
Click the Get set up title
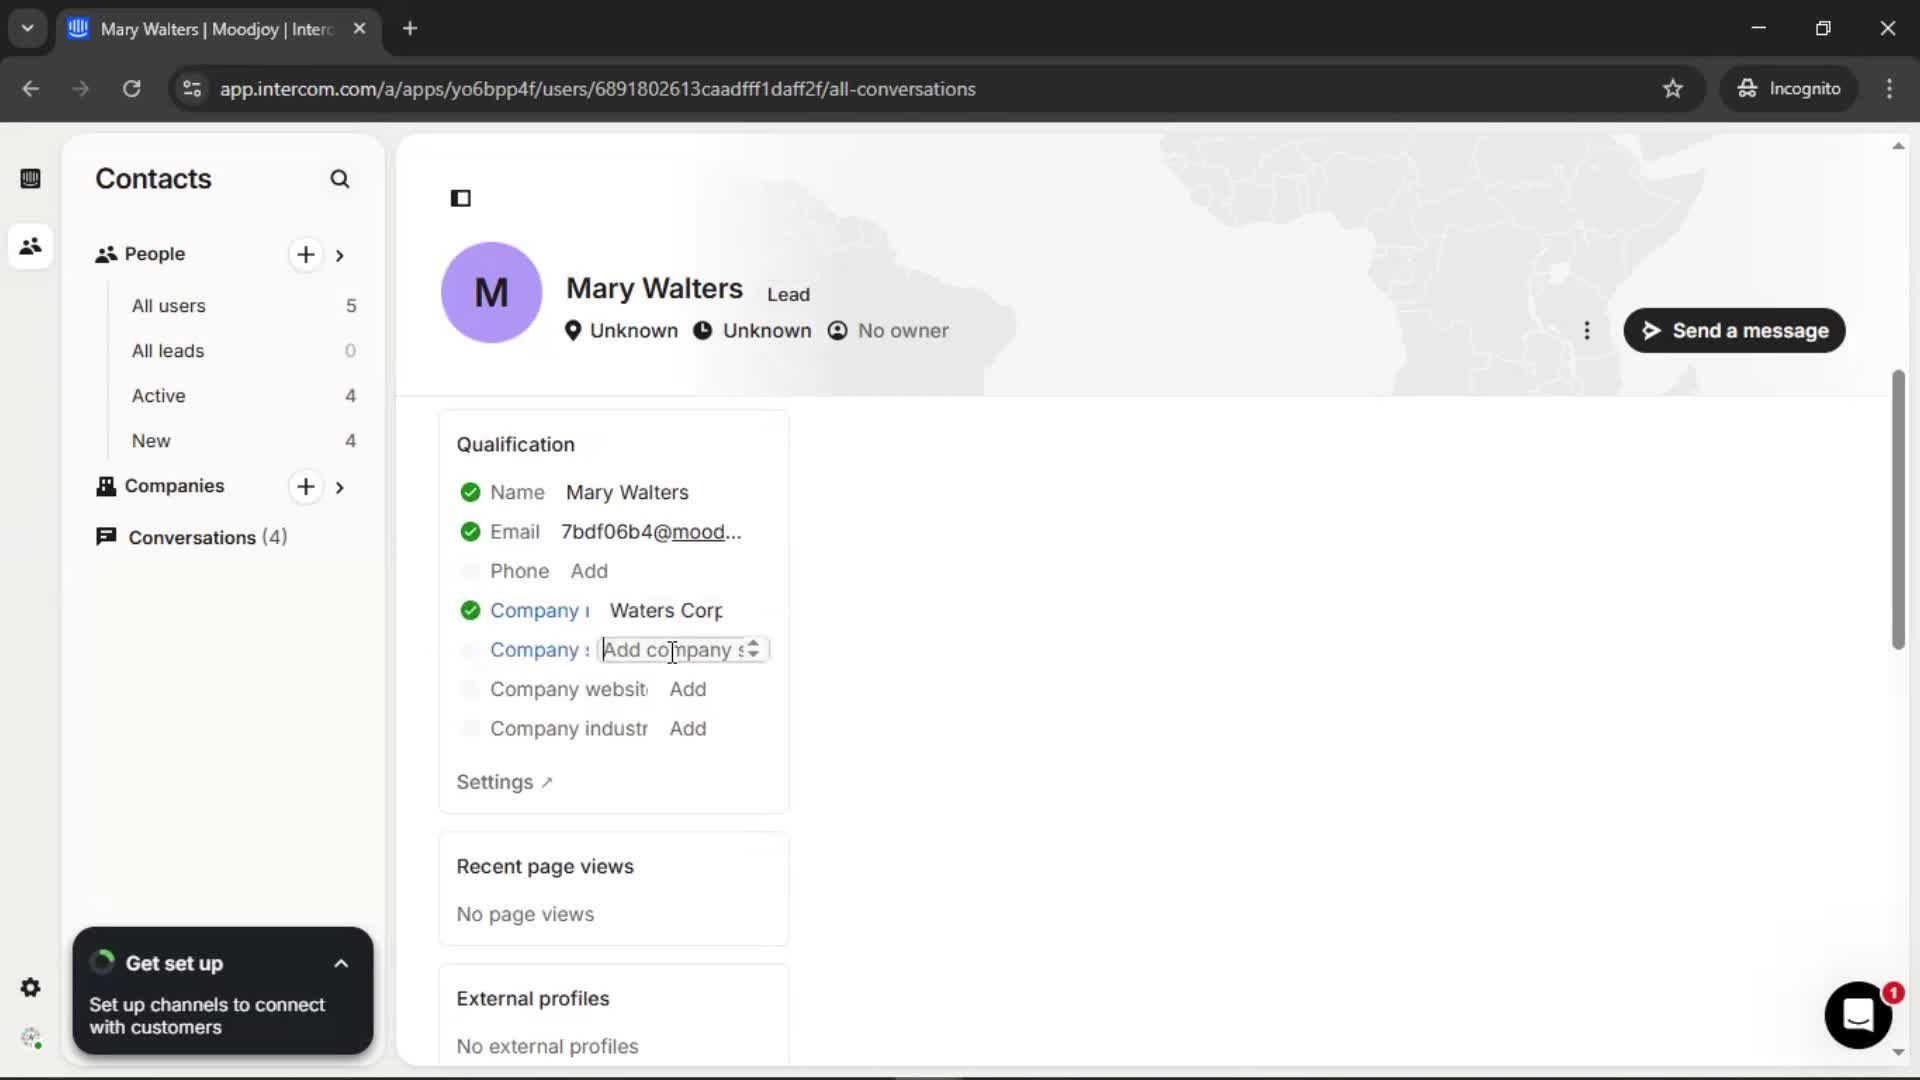[174, 964]
